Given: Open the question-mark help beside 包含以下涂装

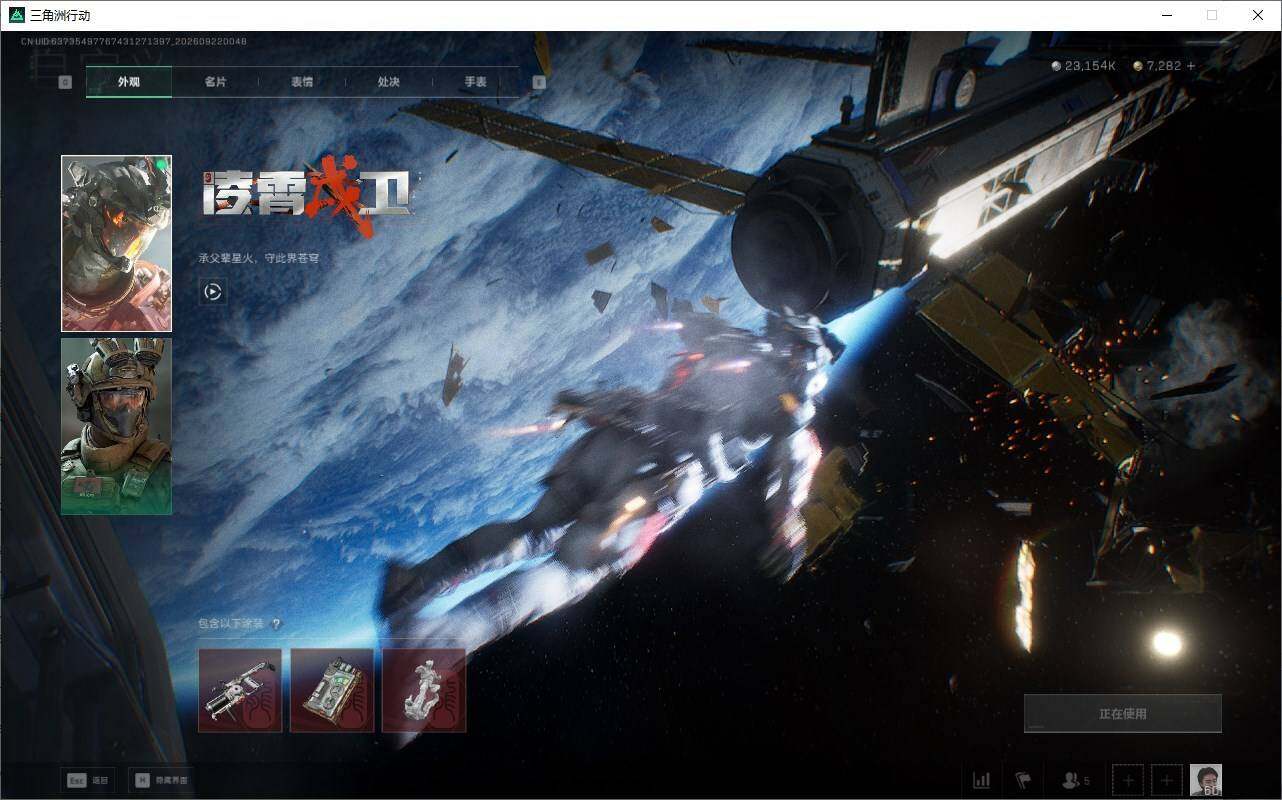Looking at the screenshot, I should point(276,624).
